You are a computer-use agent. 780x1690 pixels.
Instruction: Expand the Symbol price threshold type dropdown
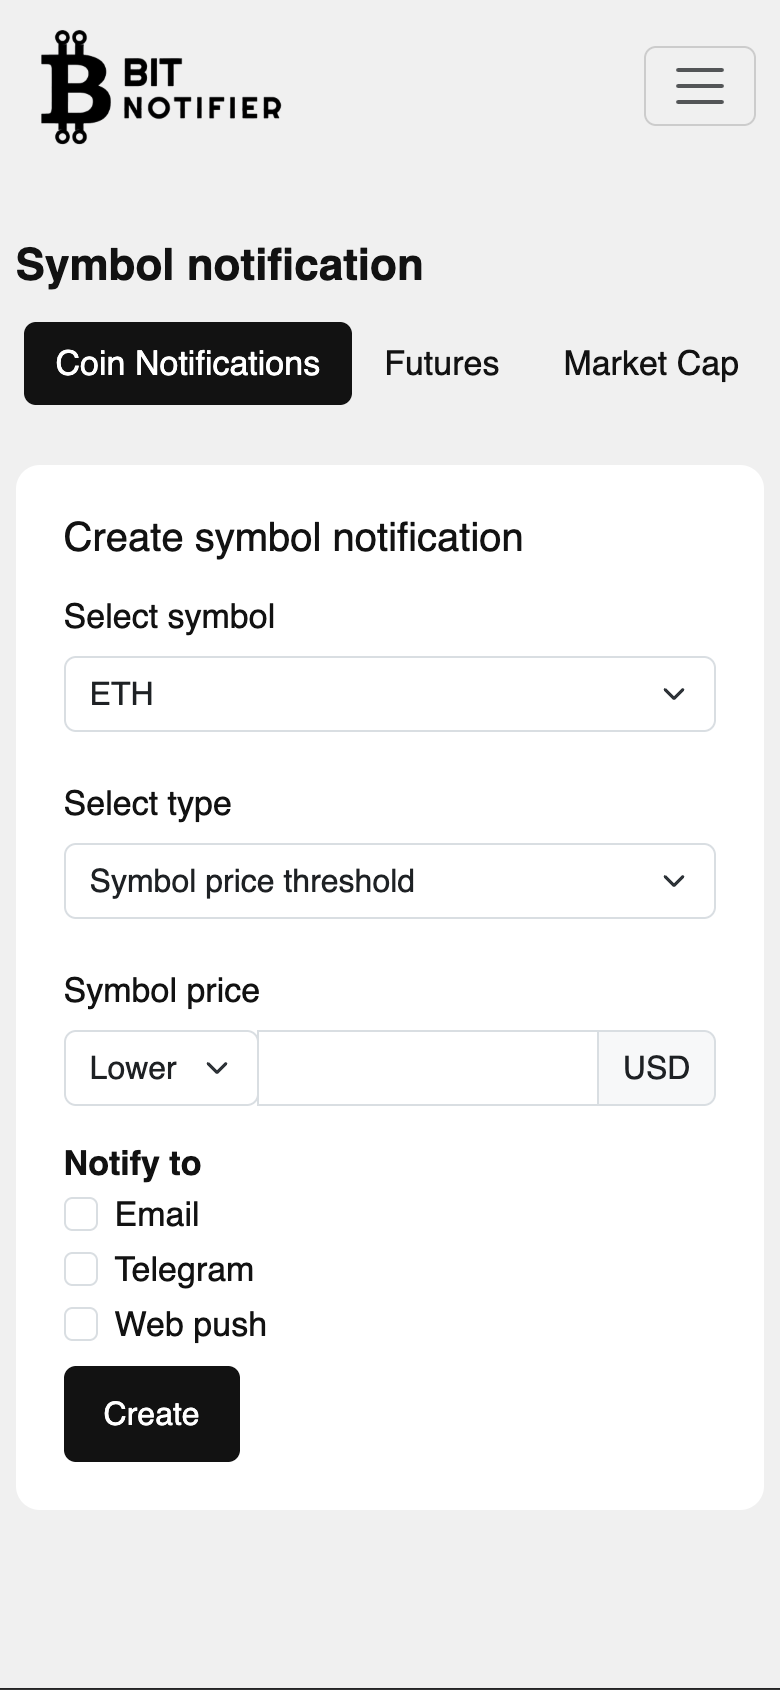click(390, 881)
